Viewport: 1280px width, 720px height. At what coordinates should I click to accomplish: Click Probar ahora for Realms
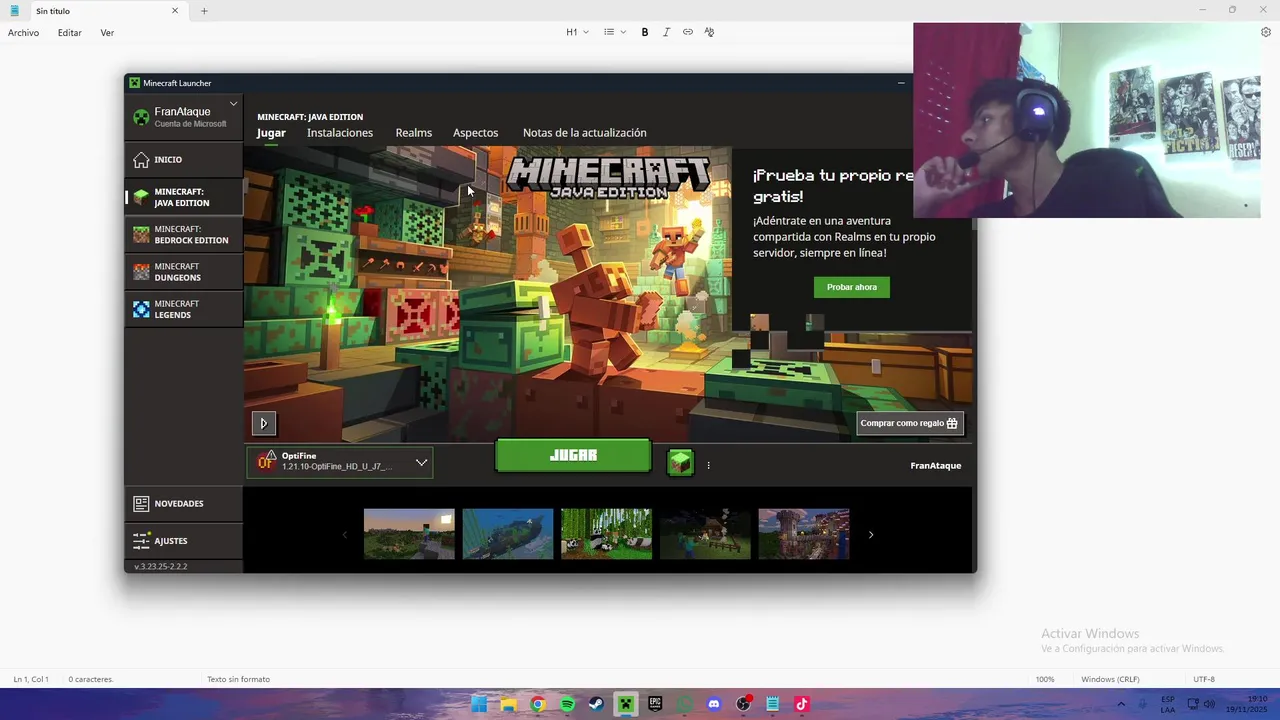tap(852, 287)
